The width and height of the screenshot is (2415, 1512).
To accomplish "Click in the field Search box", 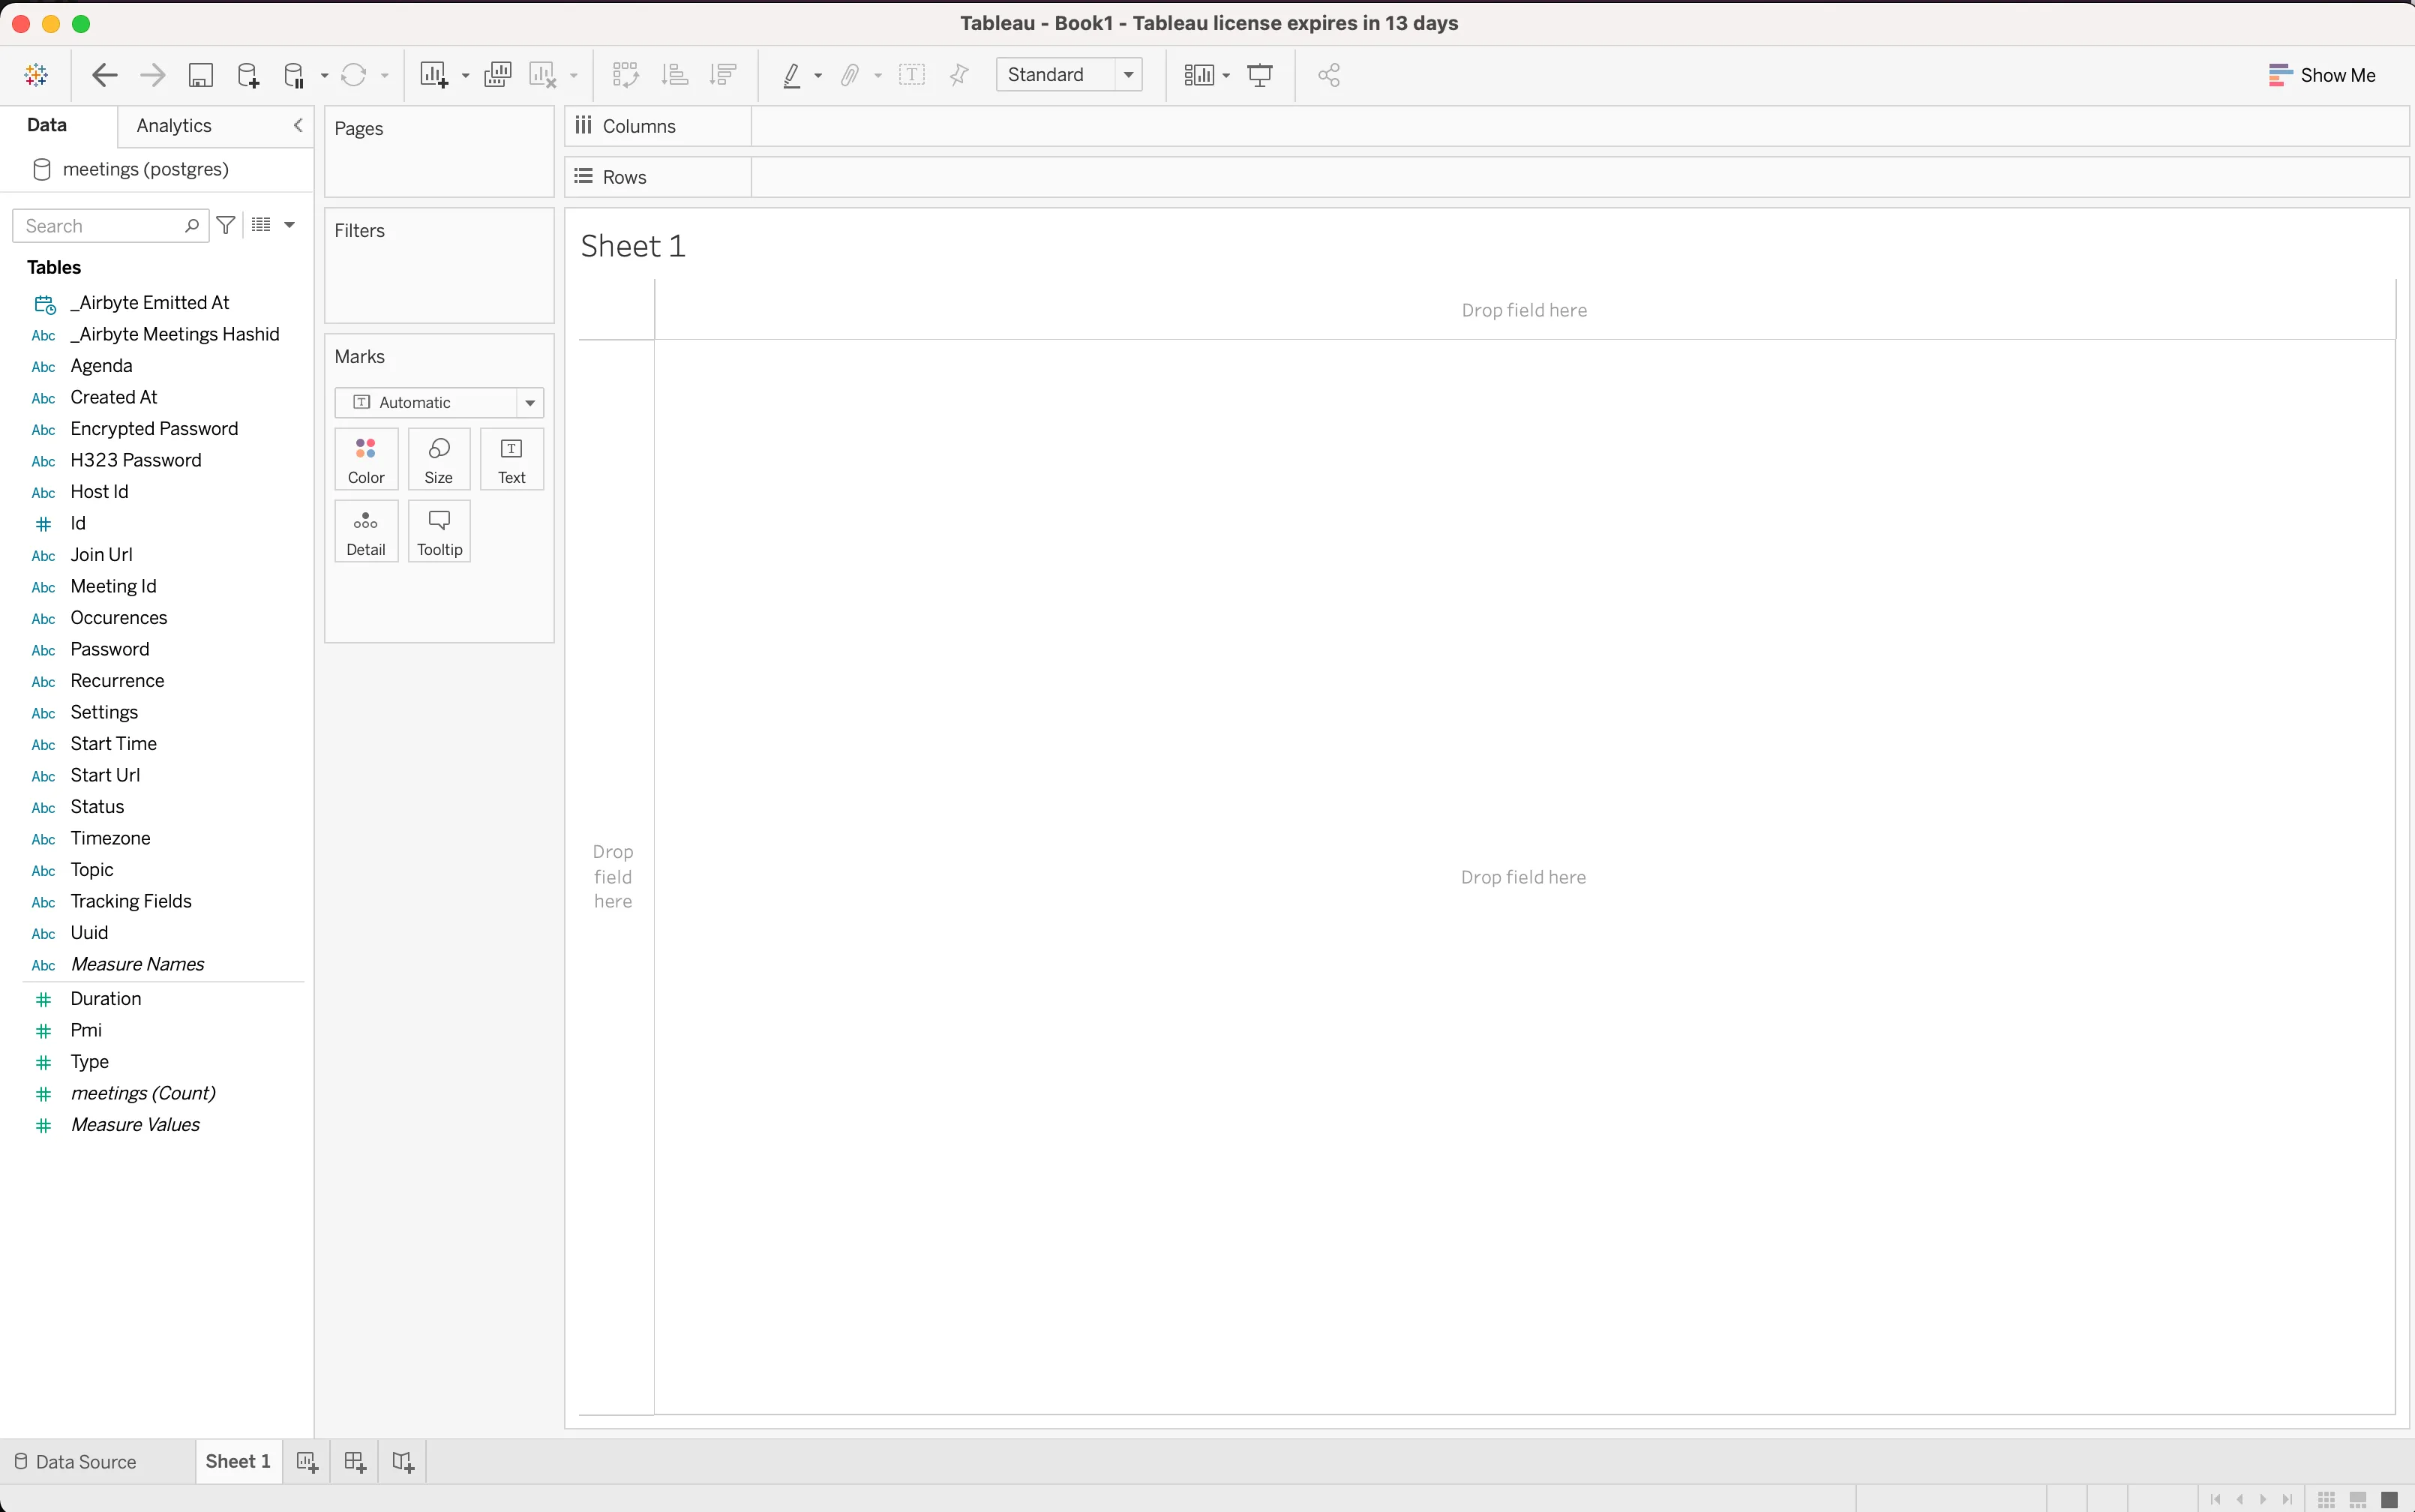I will (x=100, y=226).
